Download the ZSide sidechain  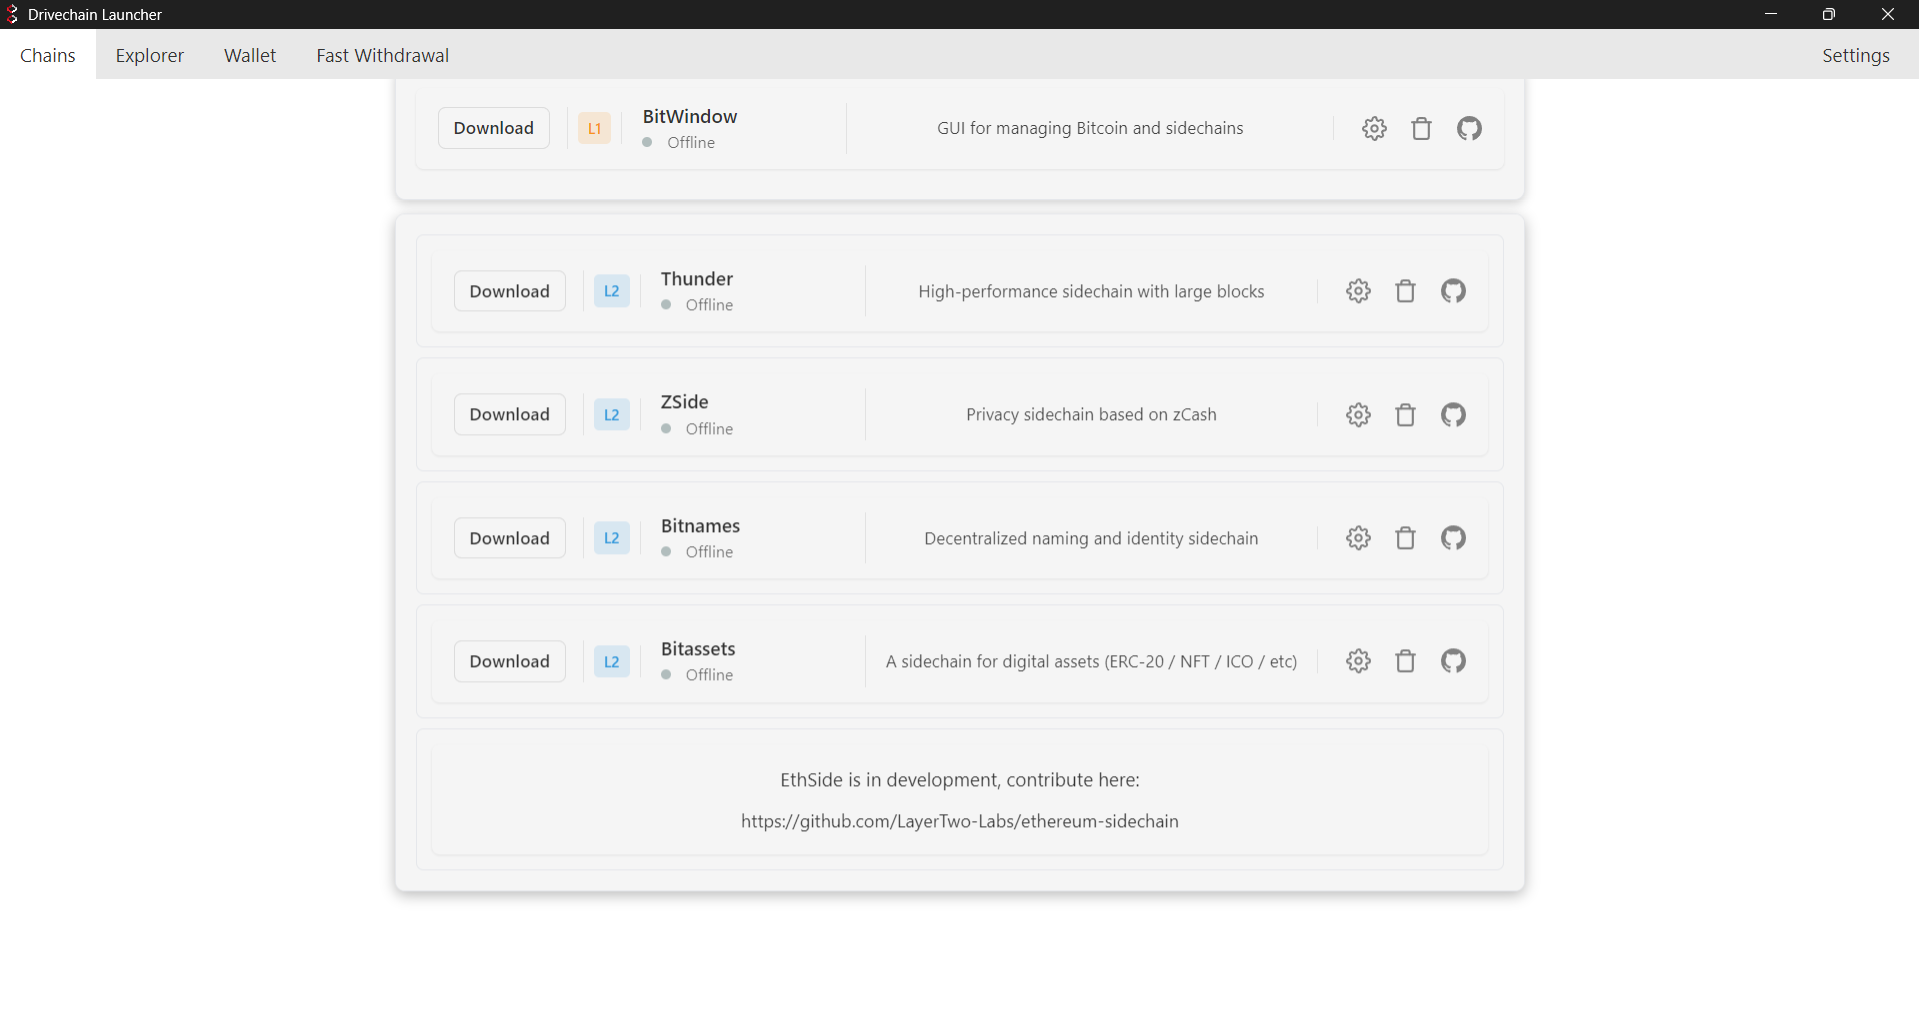tap(510, 415)
